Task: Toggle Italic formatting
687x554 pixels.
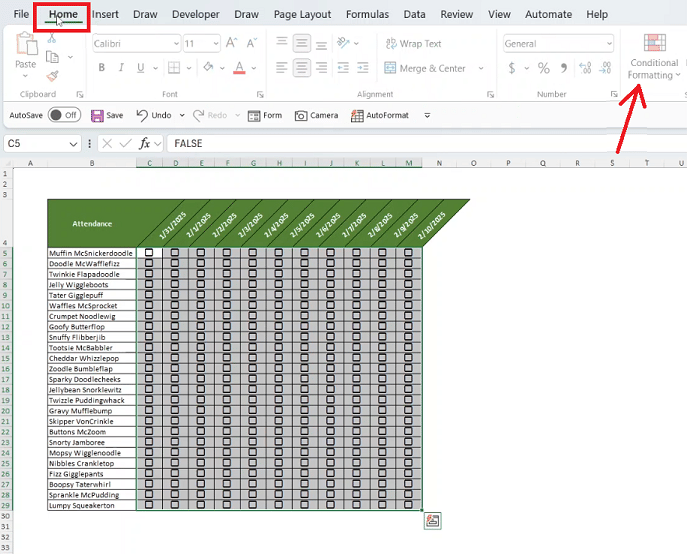Action: [x=121, y=67]
